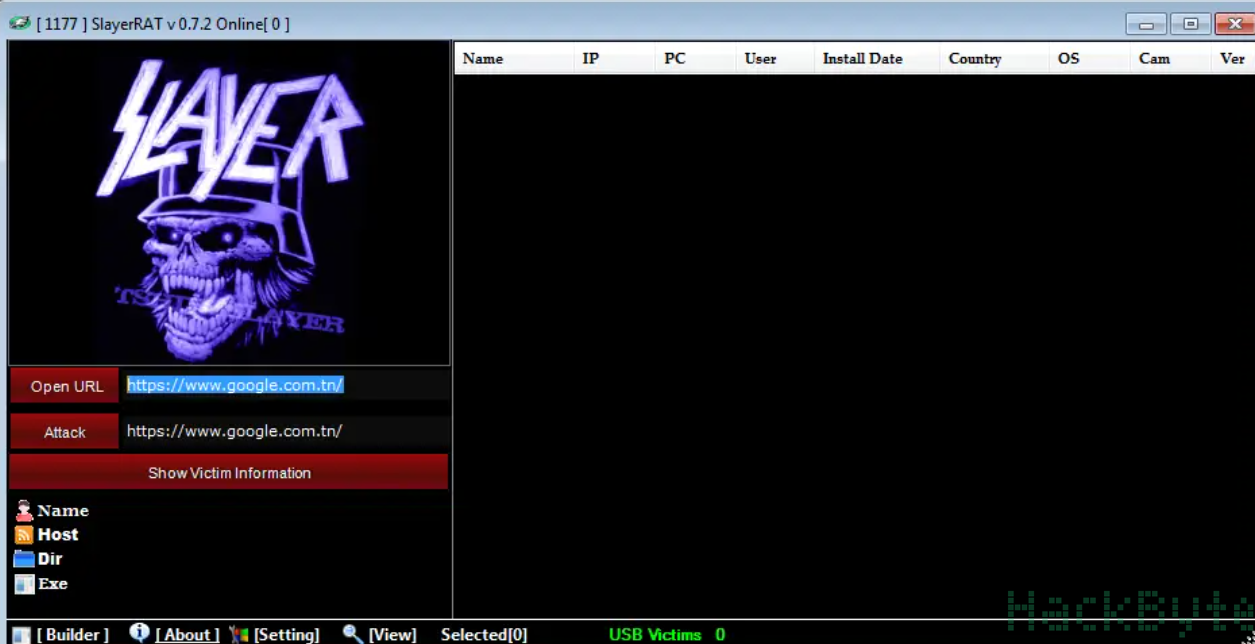The height and width of the screenshot is (644, 1255).
Task: Click the Open URL button
Action: 66,386
